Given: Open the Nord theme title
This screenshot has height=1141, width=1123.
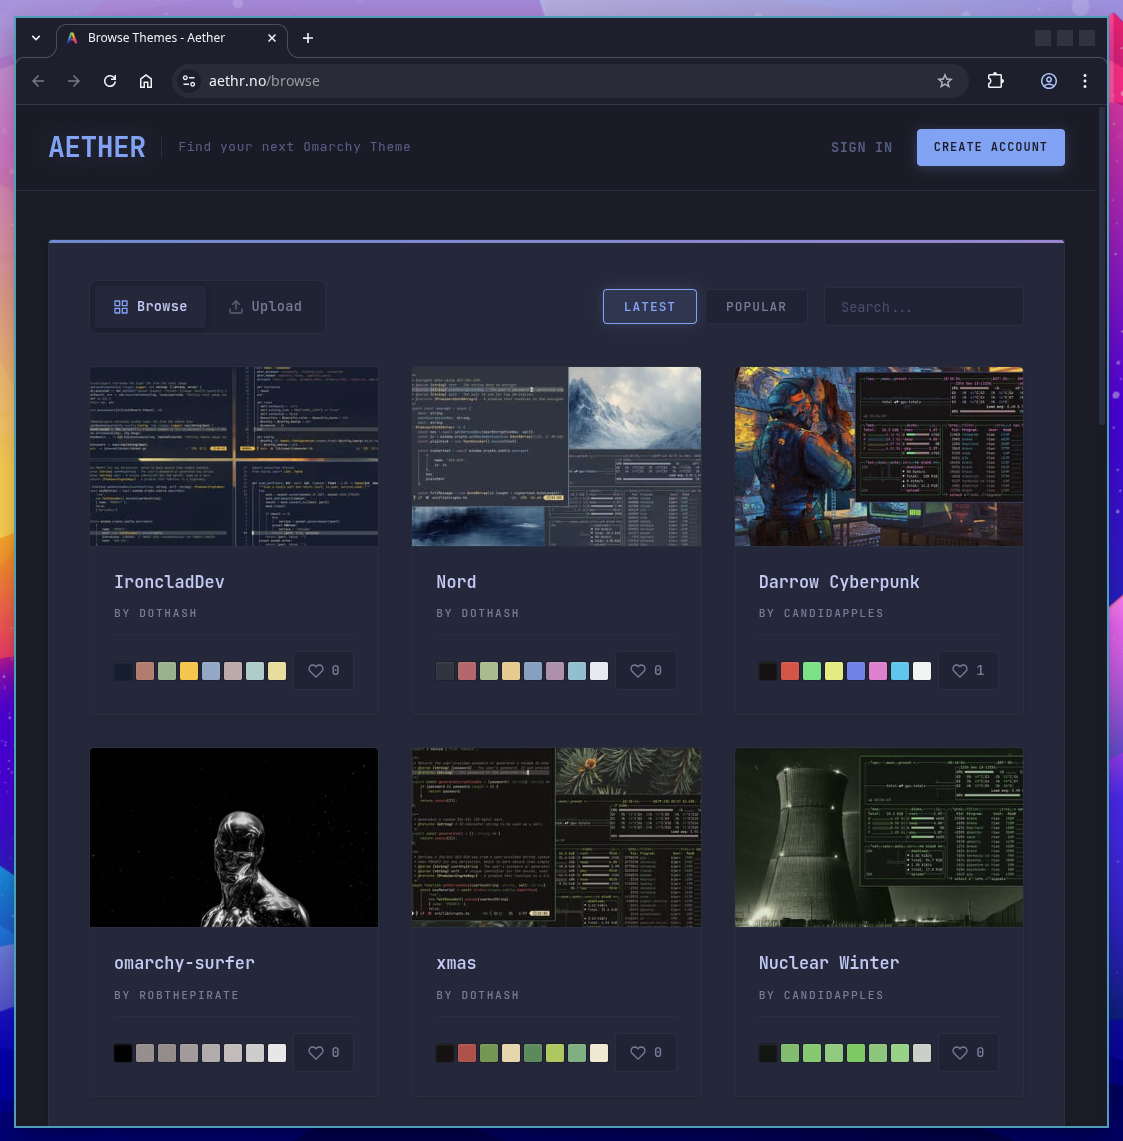Looking at the screenshot, I should pos(456,582).
